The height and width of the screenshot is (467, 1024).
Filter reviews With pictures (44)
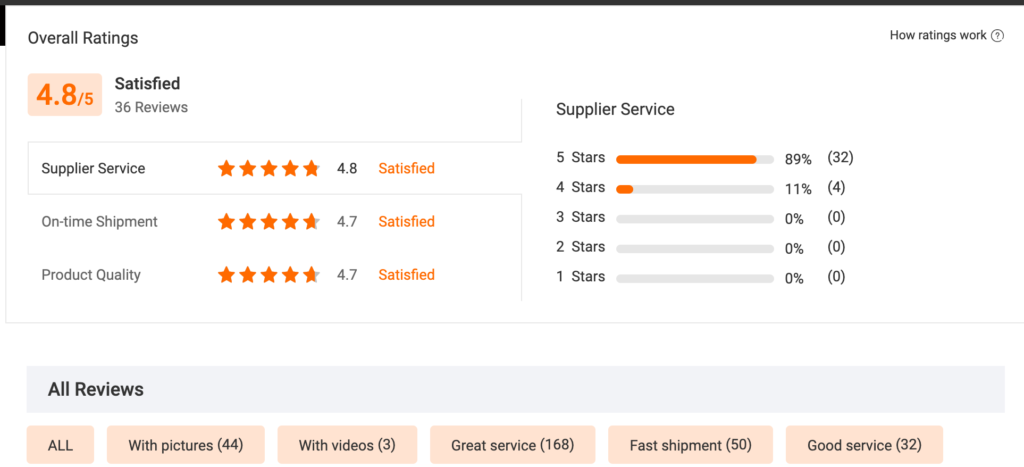185,445
